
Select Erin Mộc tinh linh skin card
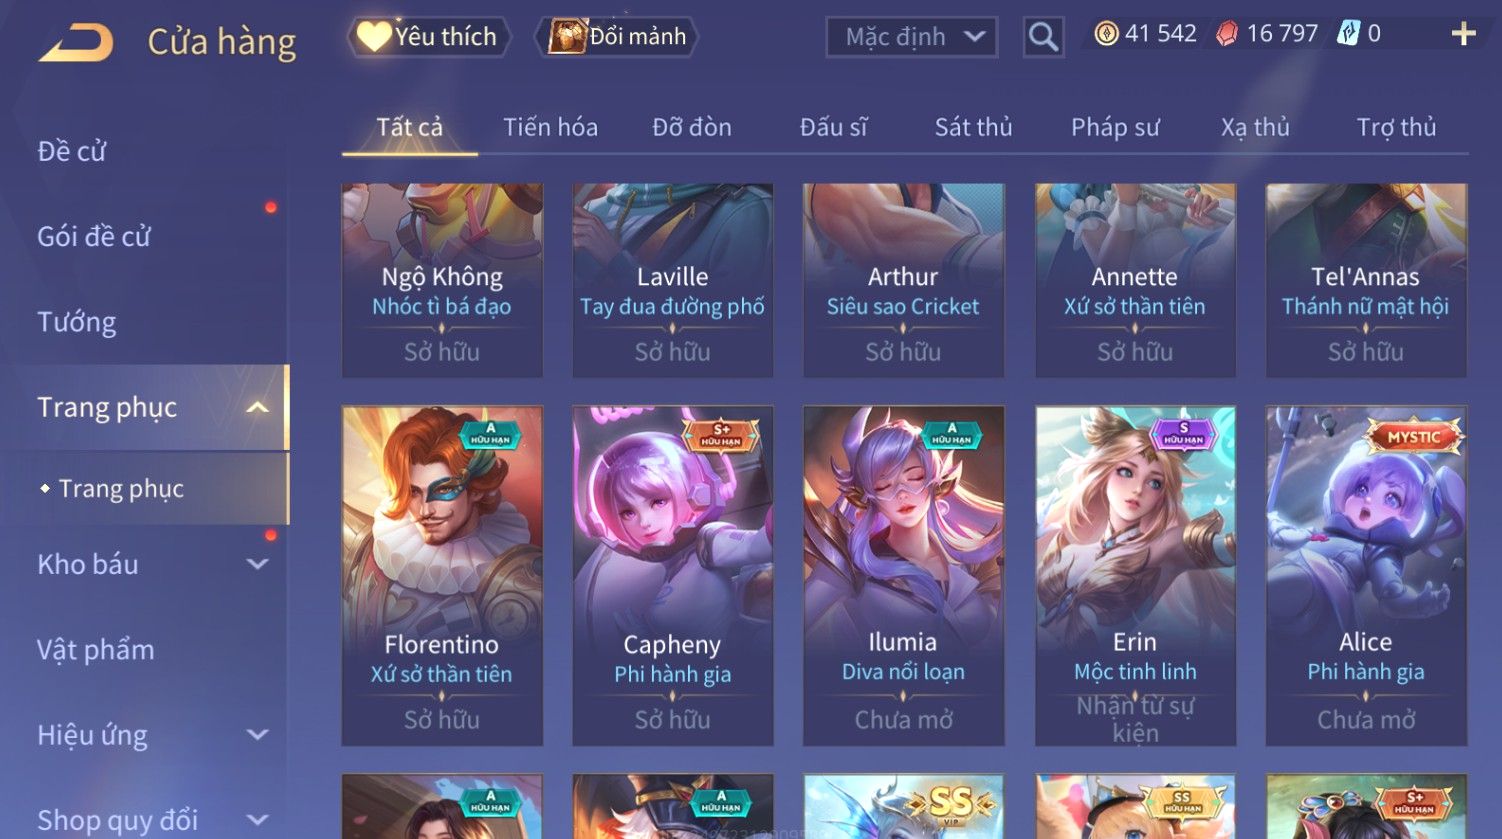click(x=1135, y=576)
